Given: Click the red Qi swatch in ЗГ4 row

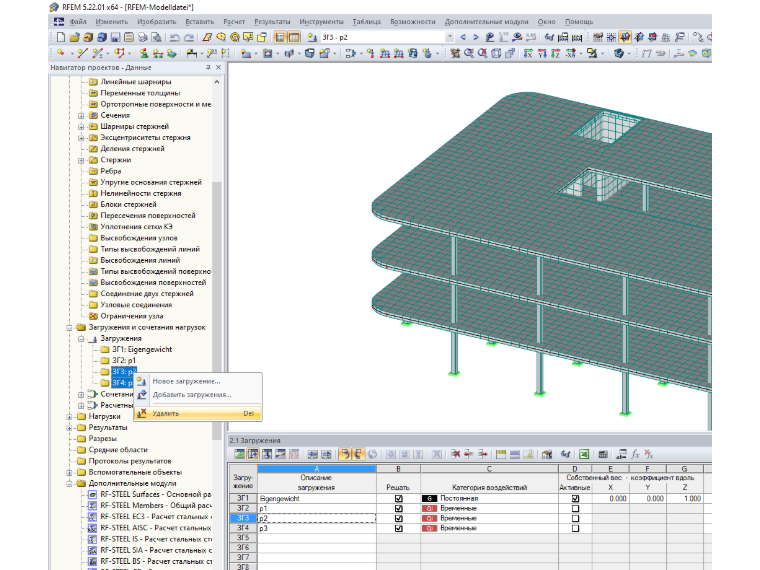Looking at the screenshot, I should pos(429,528).
